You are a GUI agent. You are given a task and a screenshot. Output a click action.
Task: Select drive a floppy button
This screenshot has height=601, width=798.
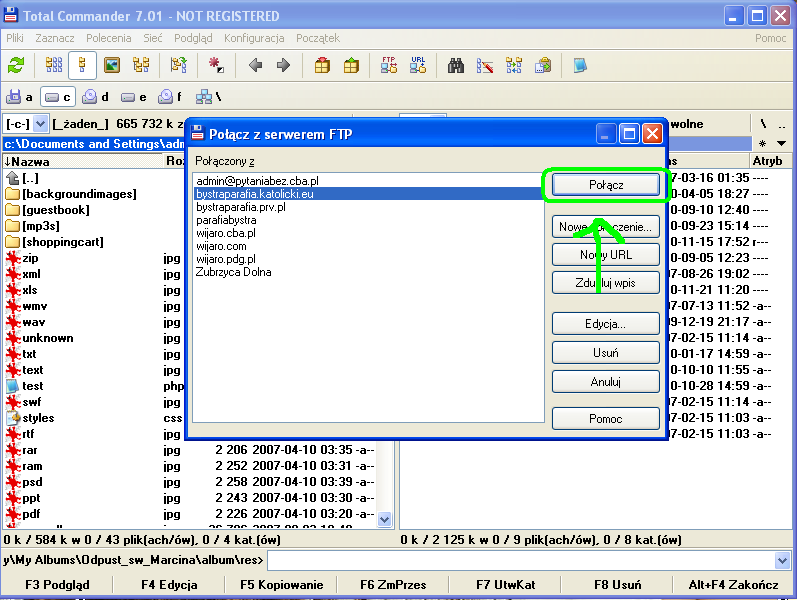click(20, 97)
